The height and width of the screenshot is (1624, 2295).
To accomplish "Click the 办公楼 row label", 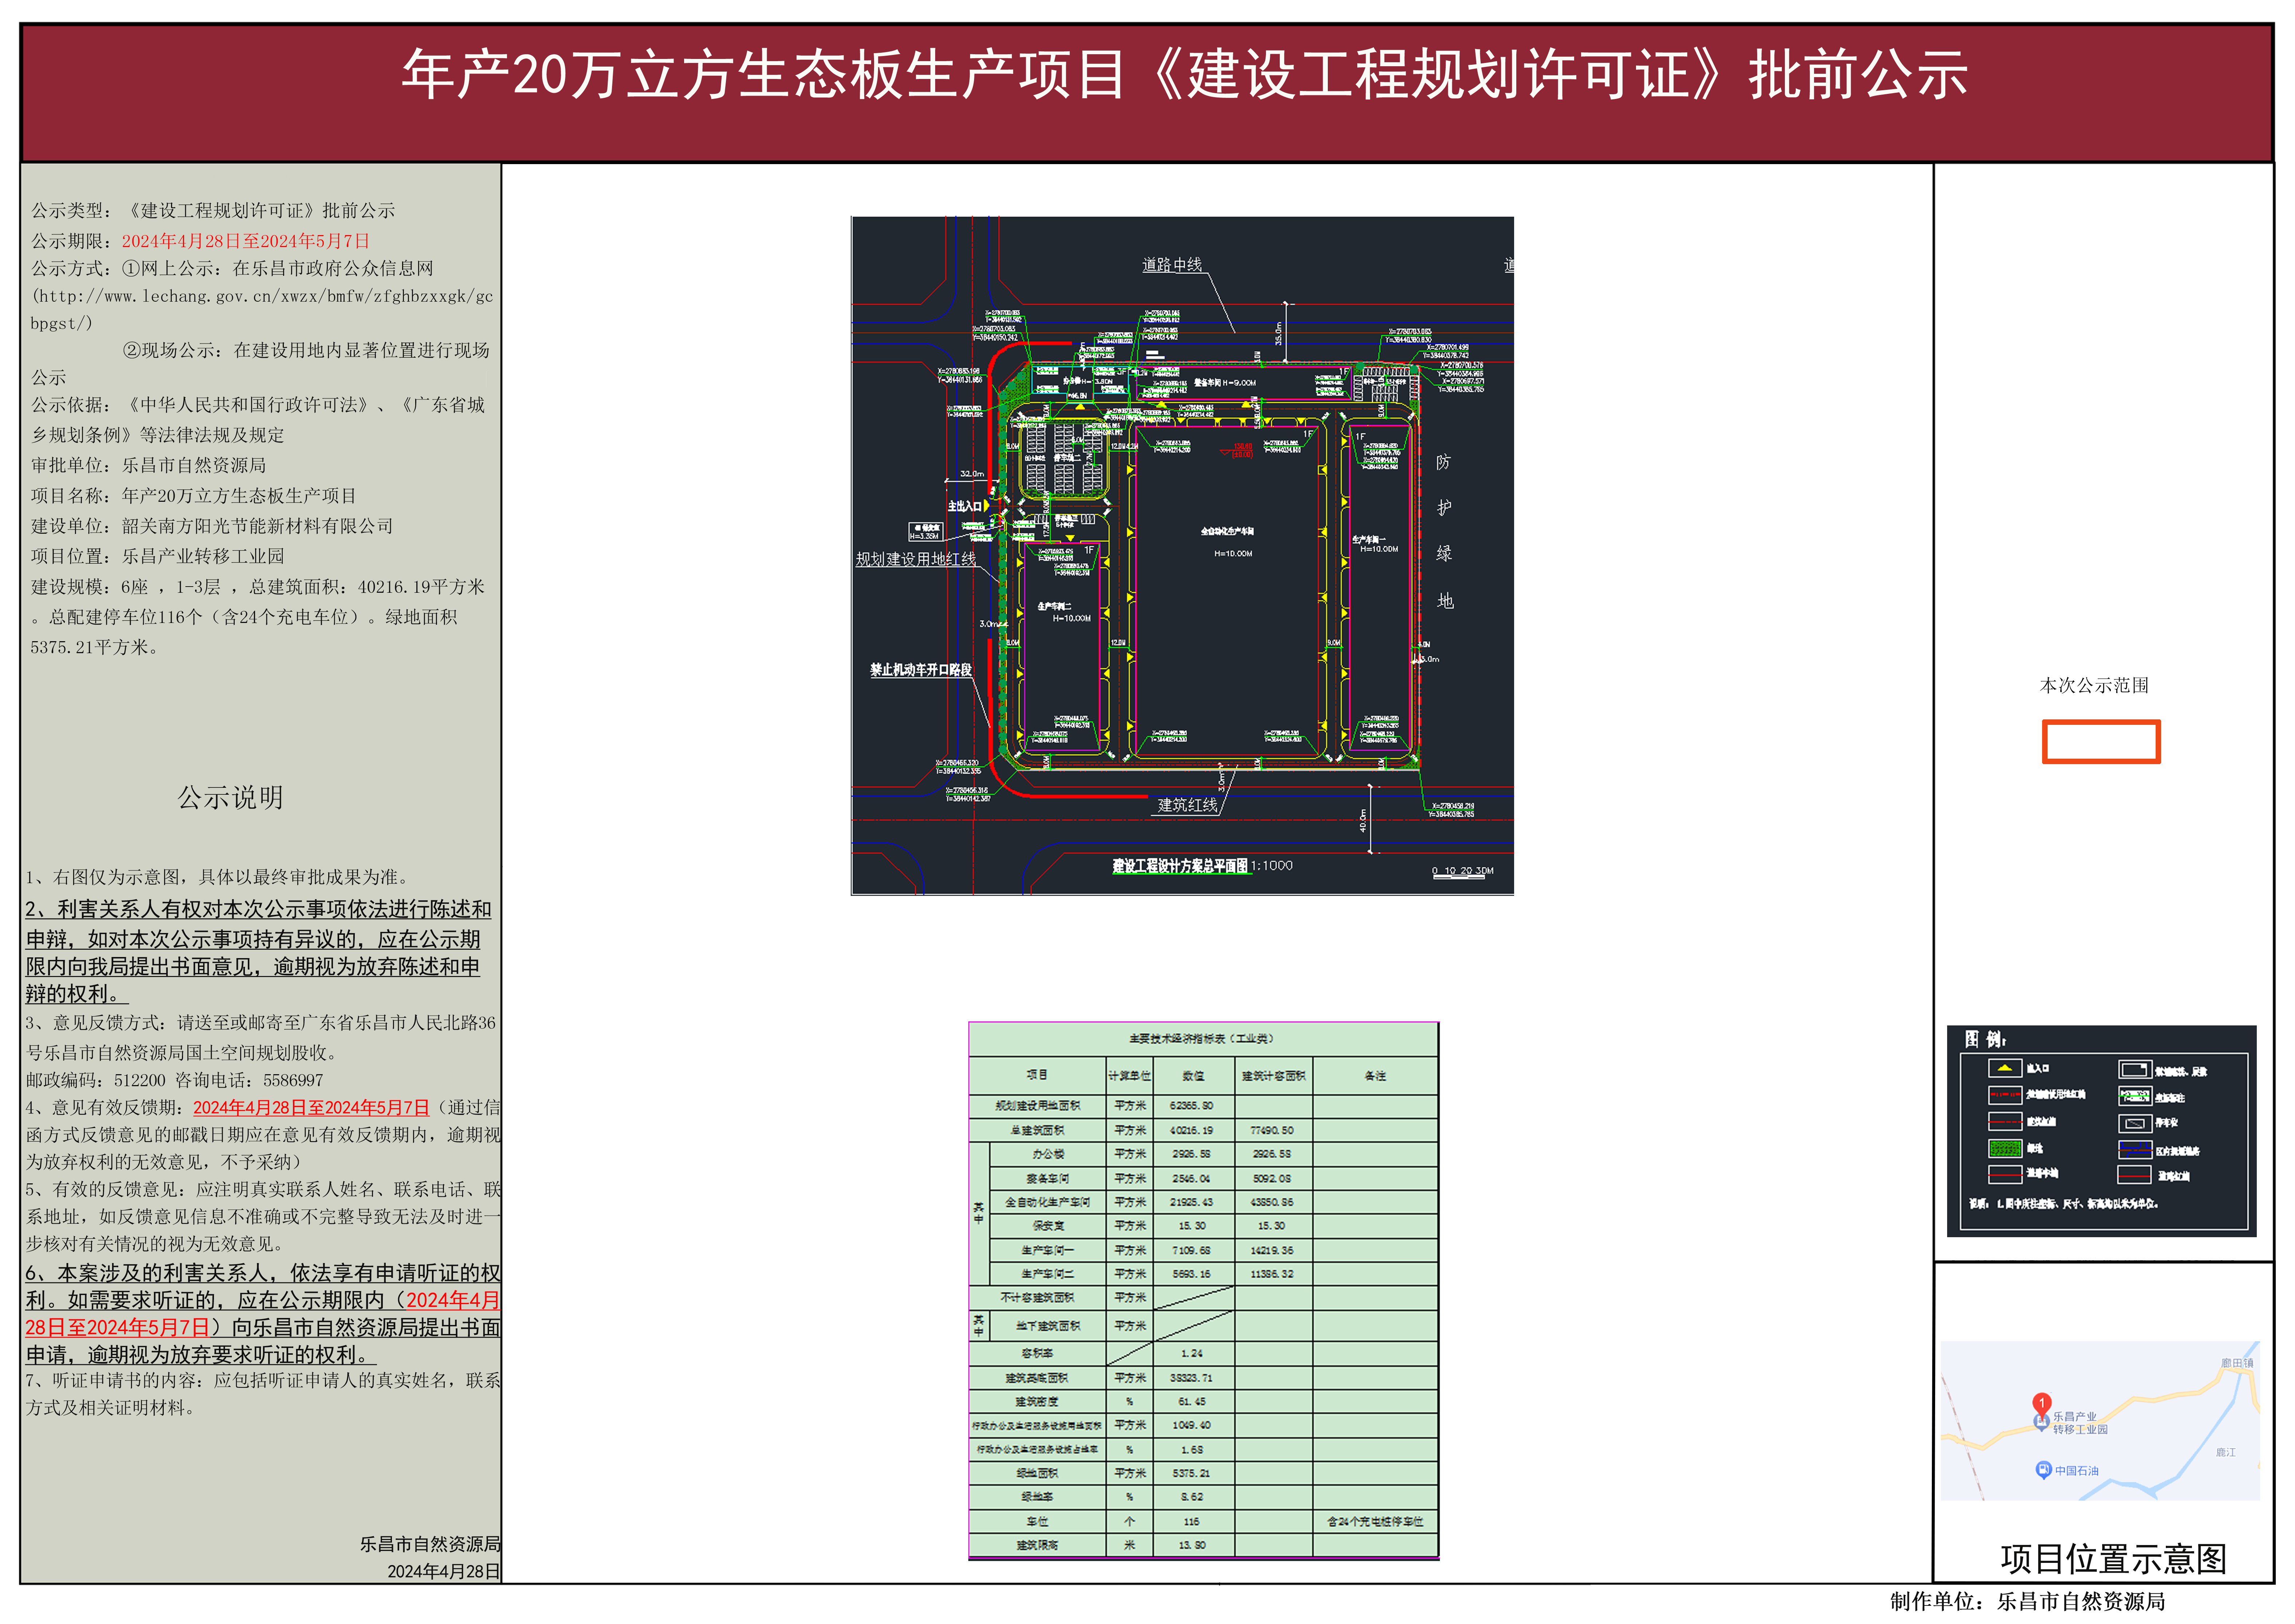I will coord(1048,1154).
